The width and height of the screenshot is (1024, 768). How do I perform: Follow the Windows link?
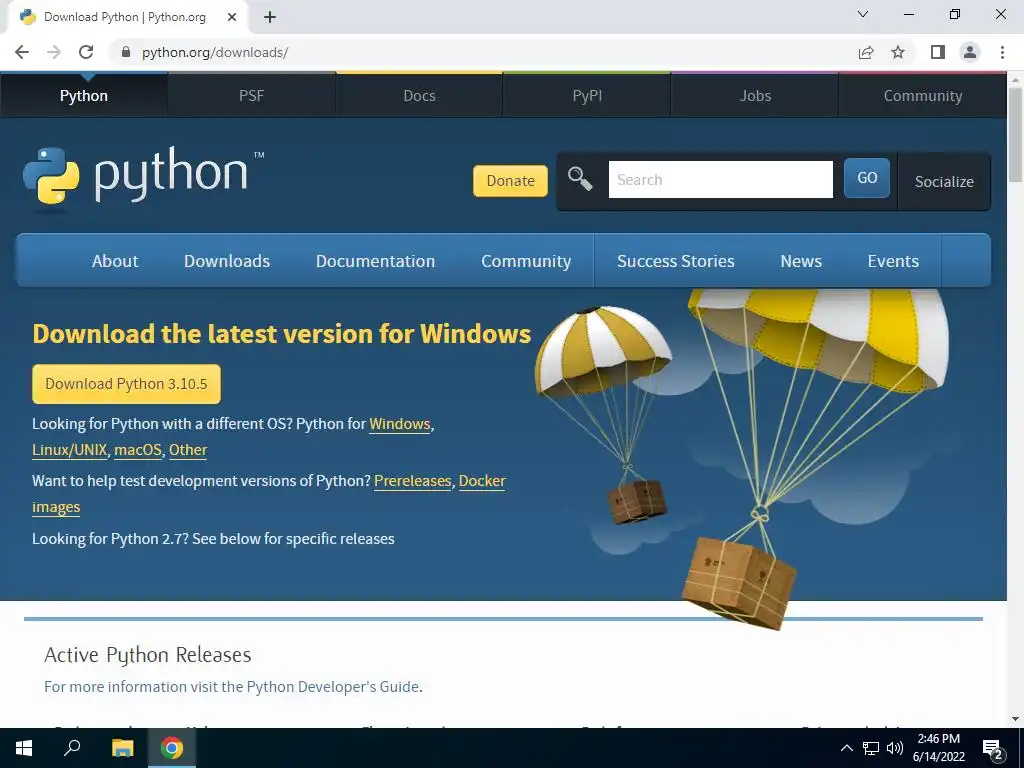click(x=400, y=424)
